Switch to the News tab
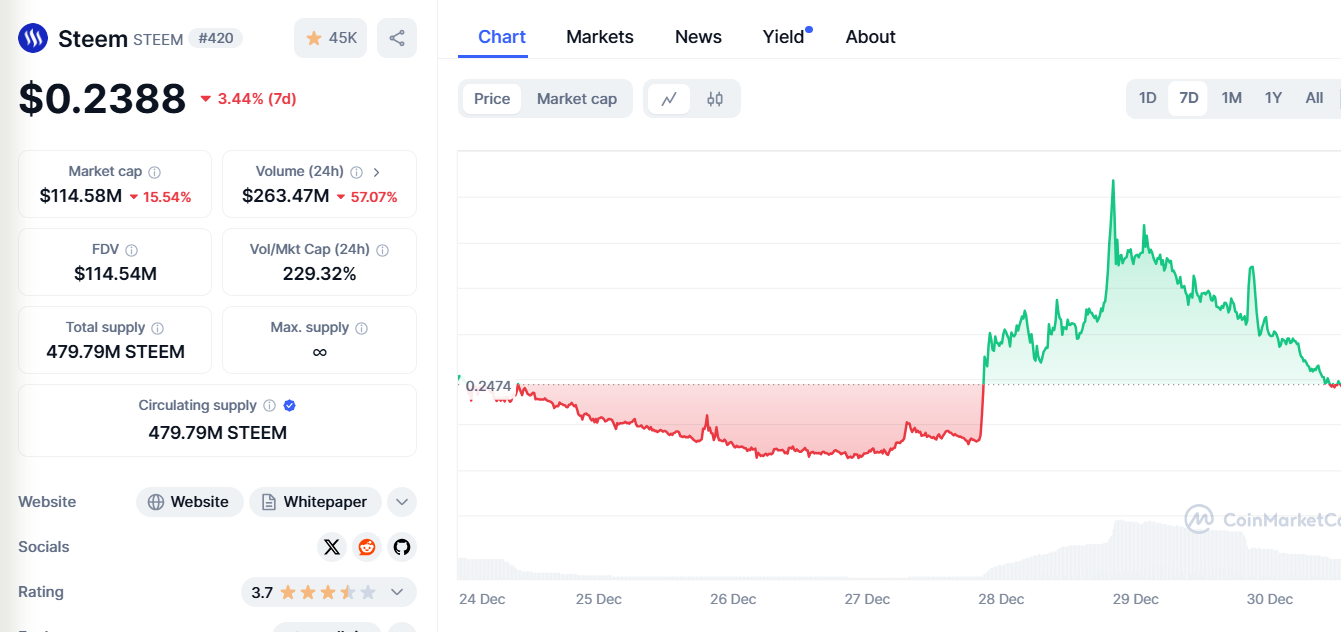The height and width of the screenshot is (632, 1341). click(698, 37)
